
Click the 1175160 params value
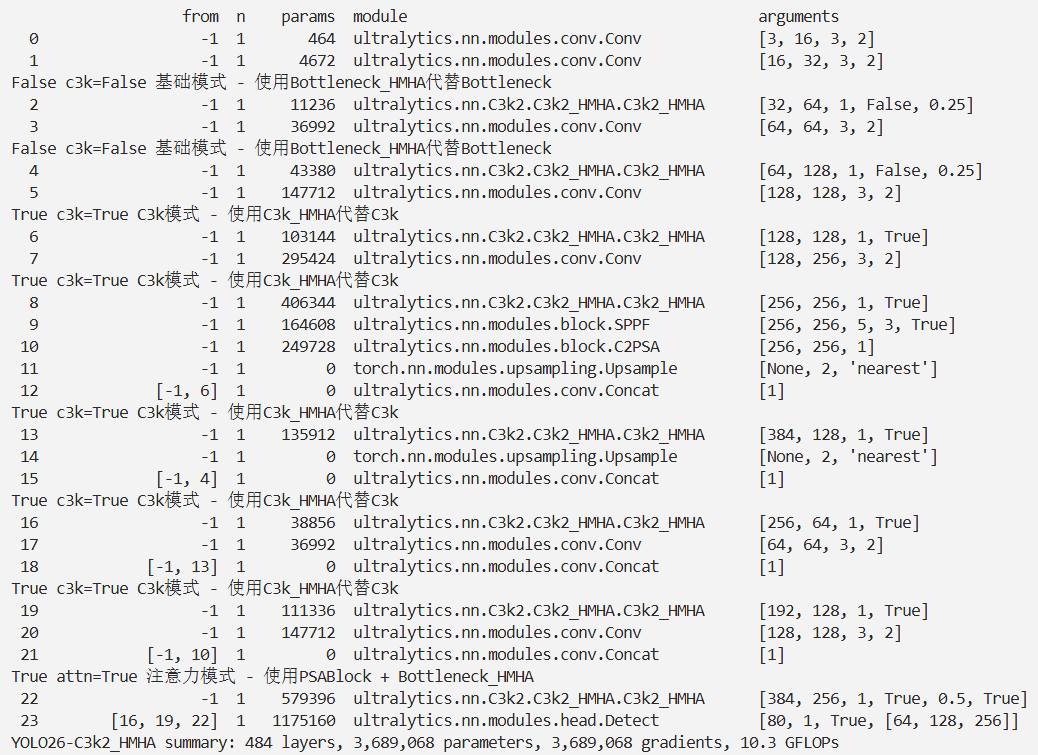coord(304,720)
